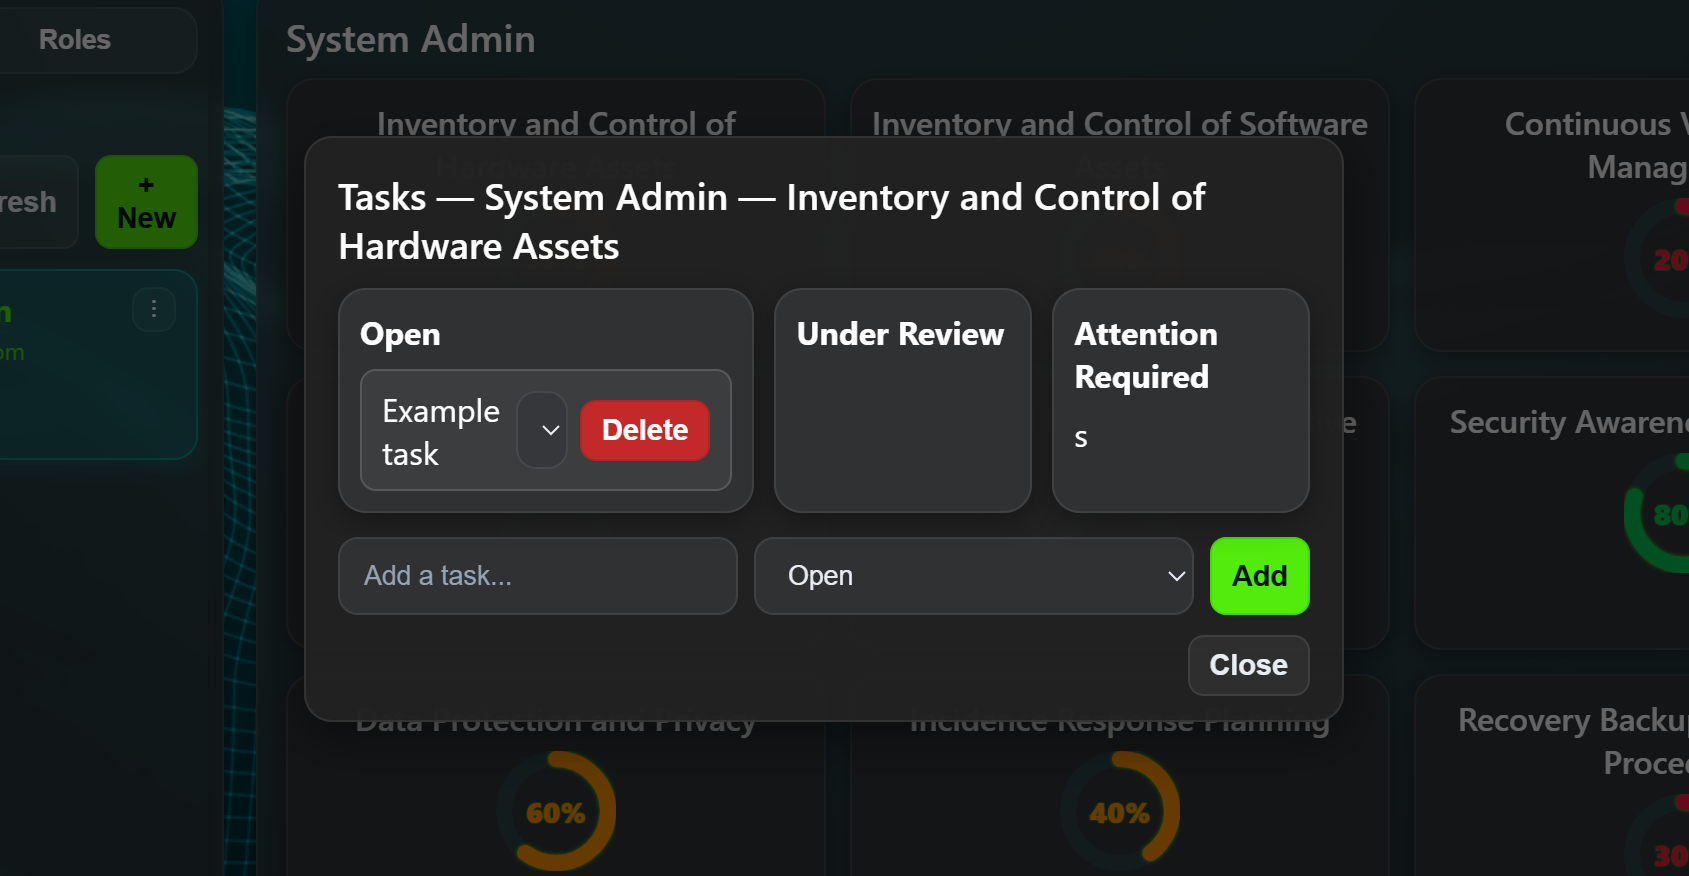The width and height of the screenshot is (1689, 876).
Task: Click the chevron on the Open status selector
Action: [1176, 576]
